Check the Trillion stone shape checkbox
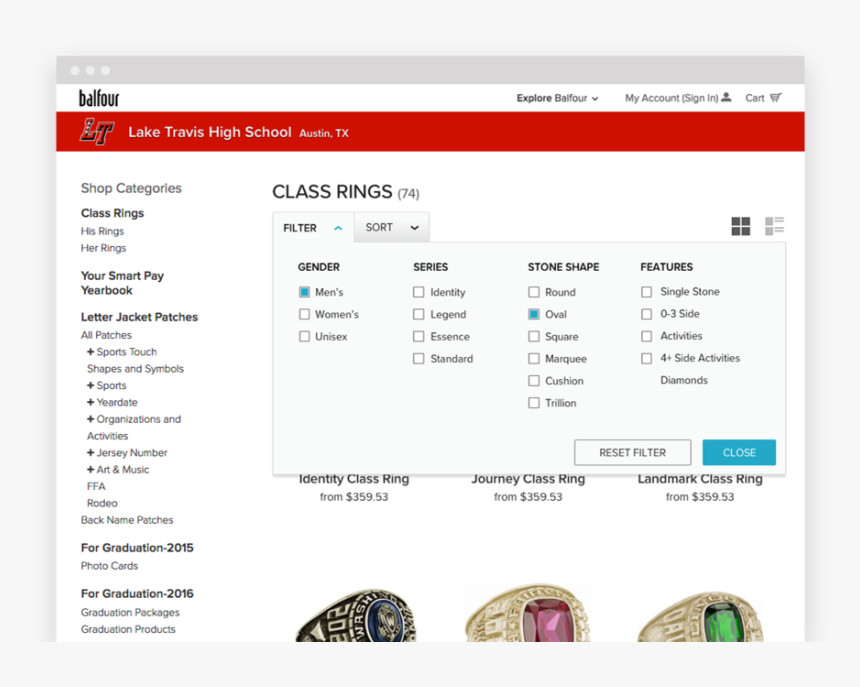Screen dimensions: 860x687 click(x=534, y=403)
